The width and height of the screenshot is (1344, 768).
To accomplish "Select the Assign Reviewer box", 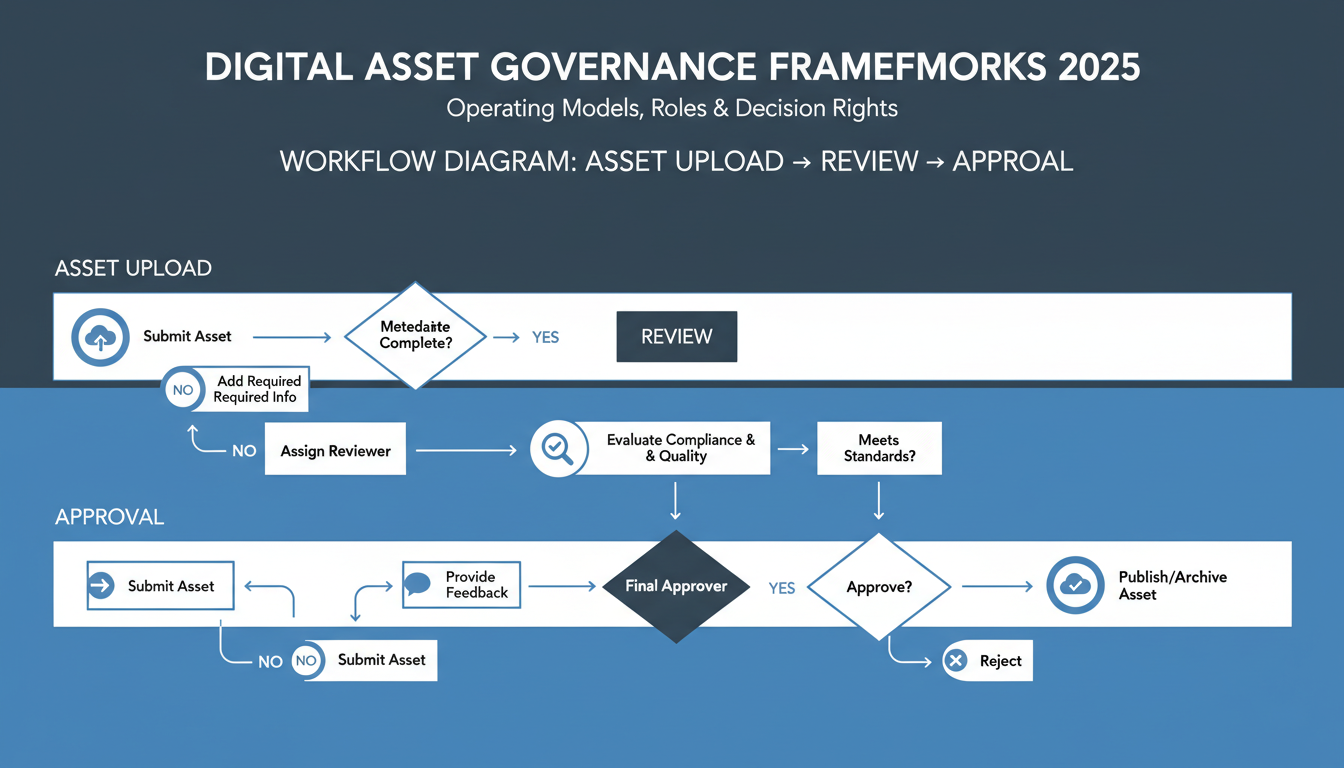I will [x=335, y=449].
